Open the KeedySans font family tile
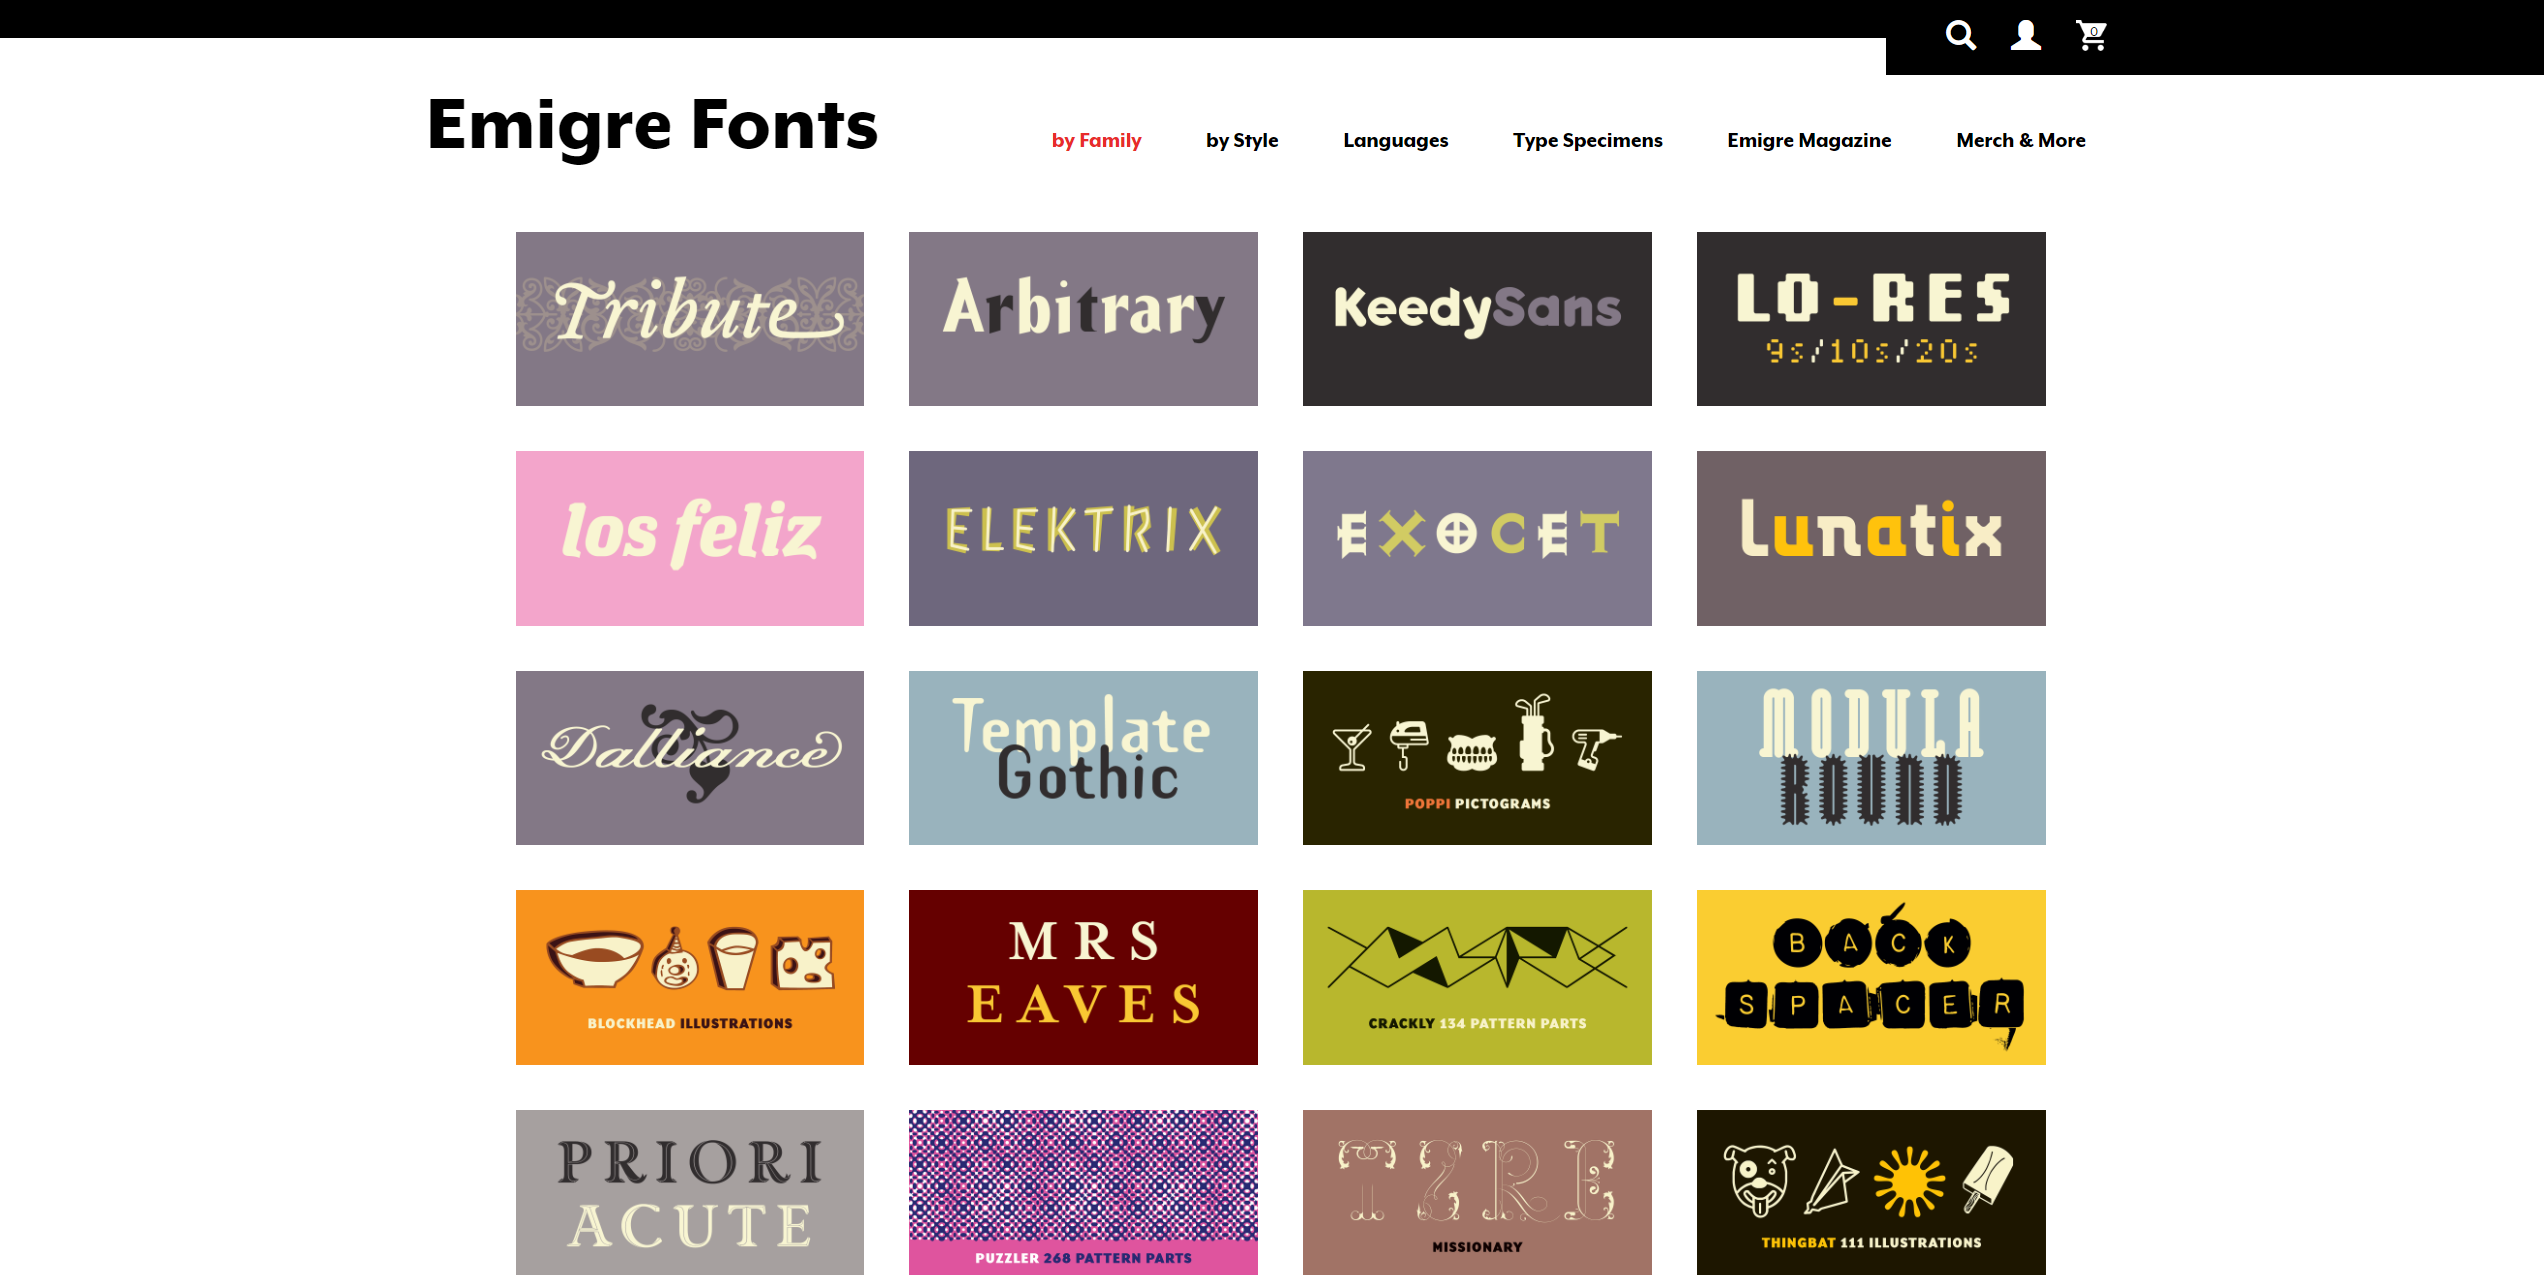2544x1275 pixels. pyautogui.click(x=1477, y=319)
